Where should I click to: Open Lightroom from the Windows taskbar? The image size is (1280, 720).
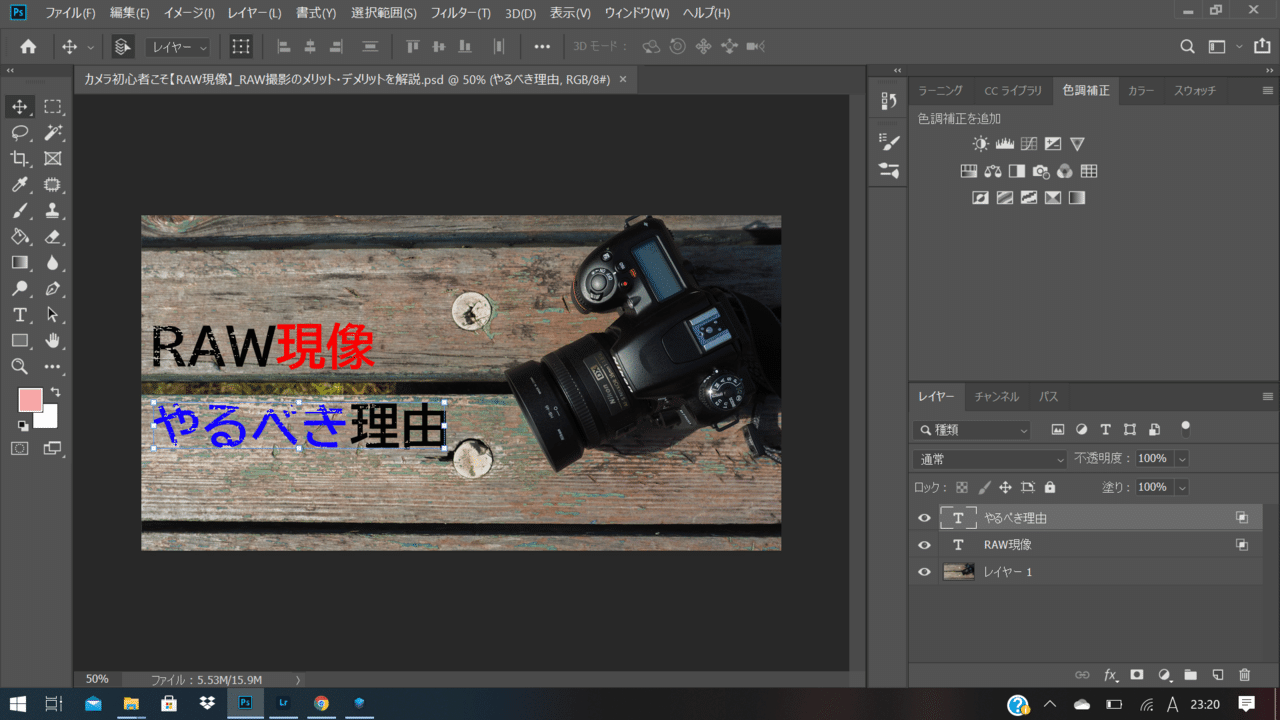point(283,703)
